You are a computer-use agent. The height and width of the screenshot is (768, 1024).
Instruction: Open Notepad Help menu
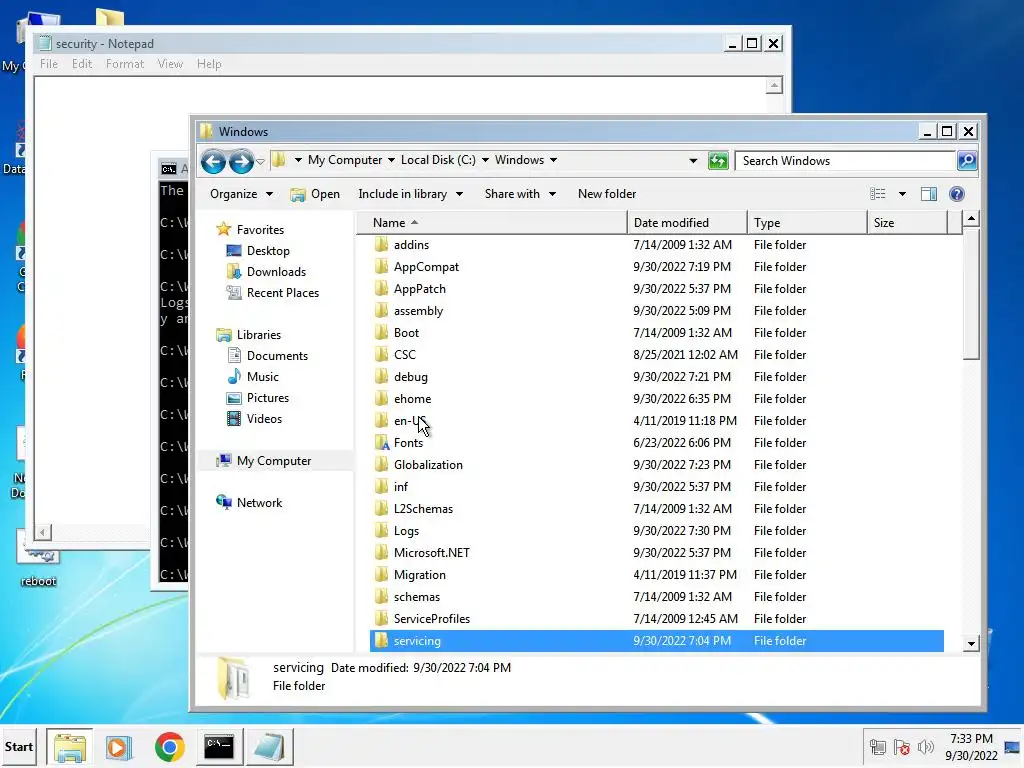pos(209,64)
